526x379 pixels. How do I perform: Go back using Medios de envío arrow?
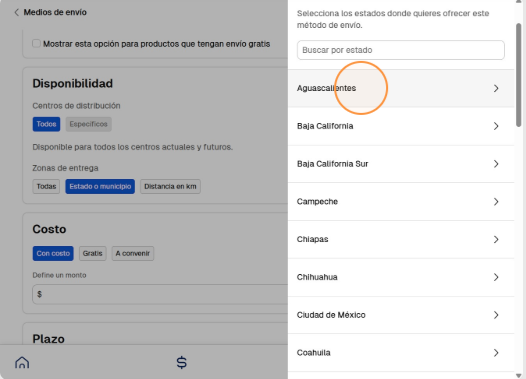(x=16, y=12)
